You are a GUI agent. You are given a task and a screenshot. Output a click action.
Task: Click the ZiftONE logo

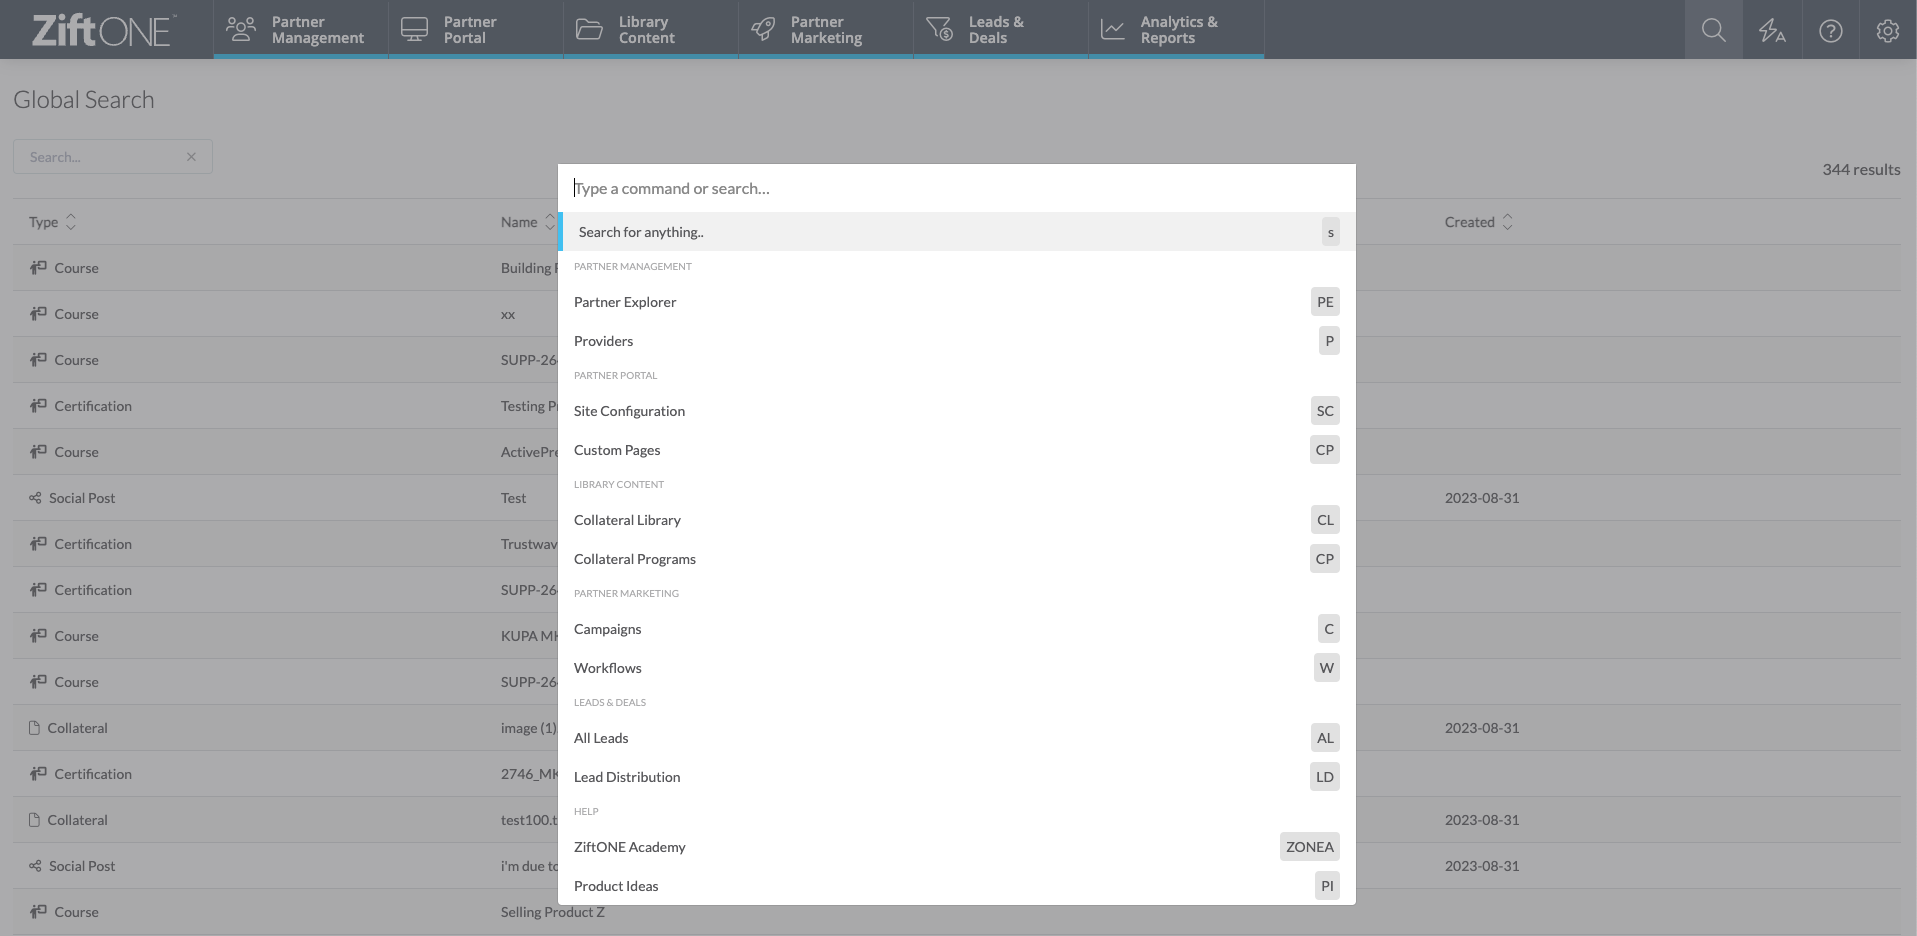pos(104,30)
